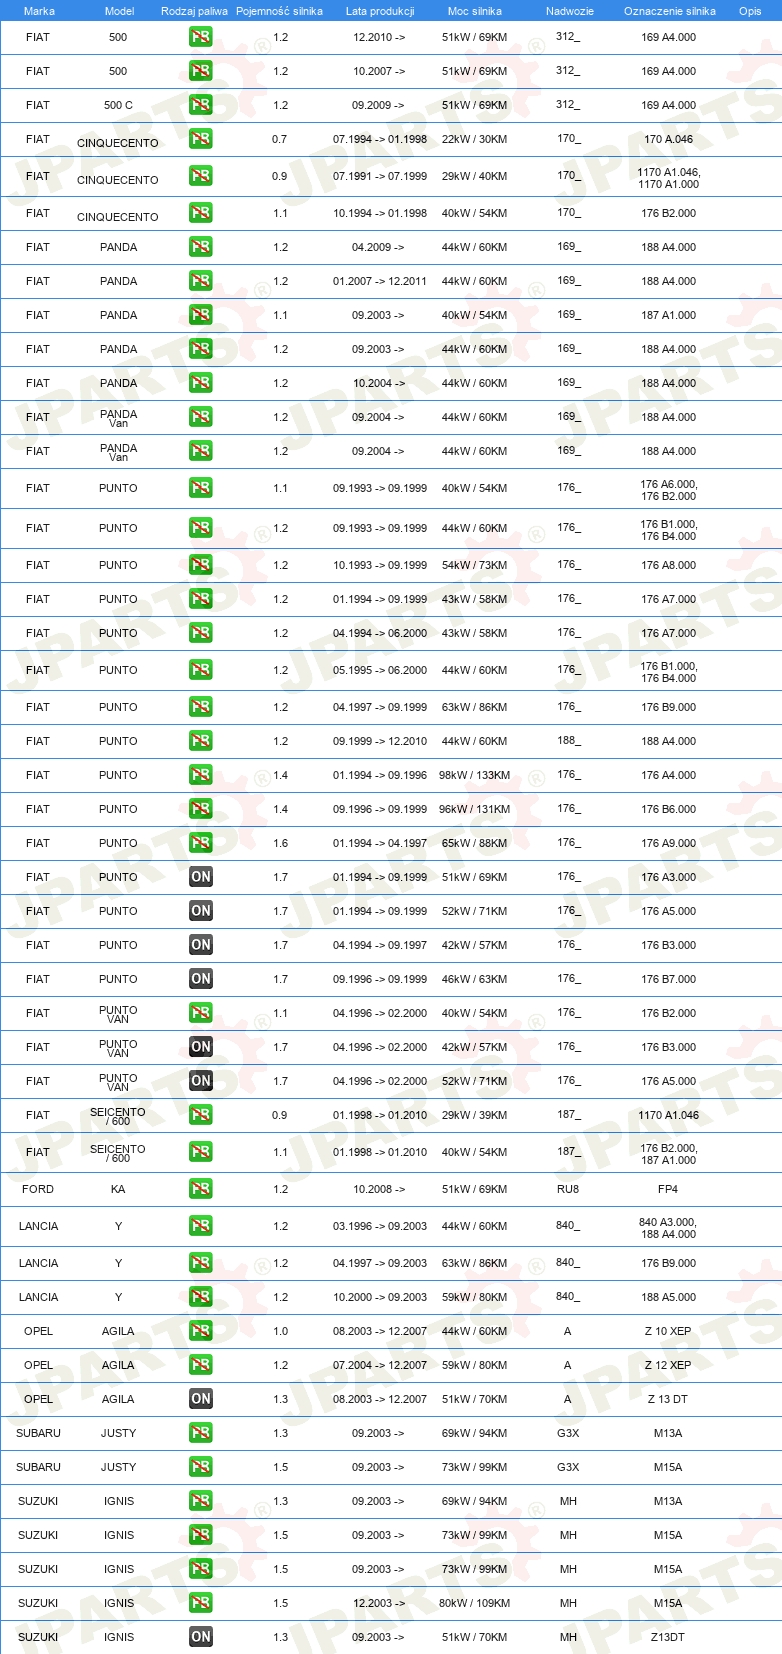This screenshot has width=782, height=1654.
Task: Click petrol fuel icon in FIAT 500 C row
Action: [201, 105]
